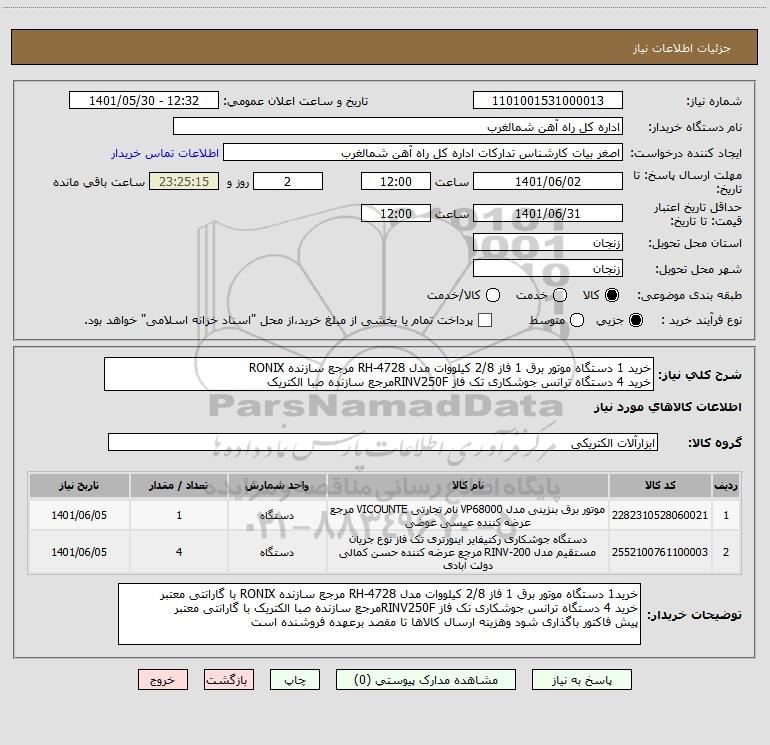This screenshot has height=745, width=770.
Task: Click item code 2552100761100003
Action: 660,552
